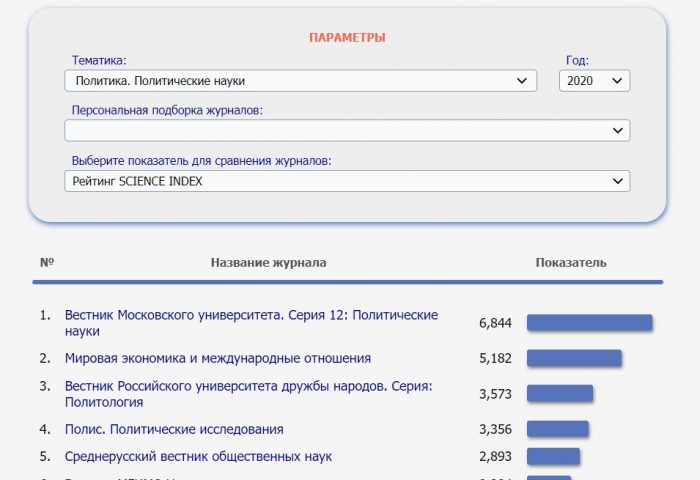700x480 pixels.
Task: Click the Название журнала column header
Action: click(268, 263)
